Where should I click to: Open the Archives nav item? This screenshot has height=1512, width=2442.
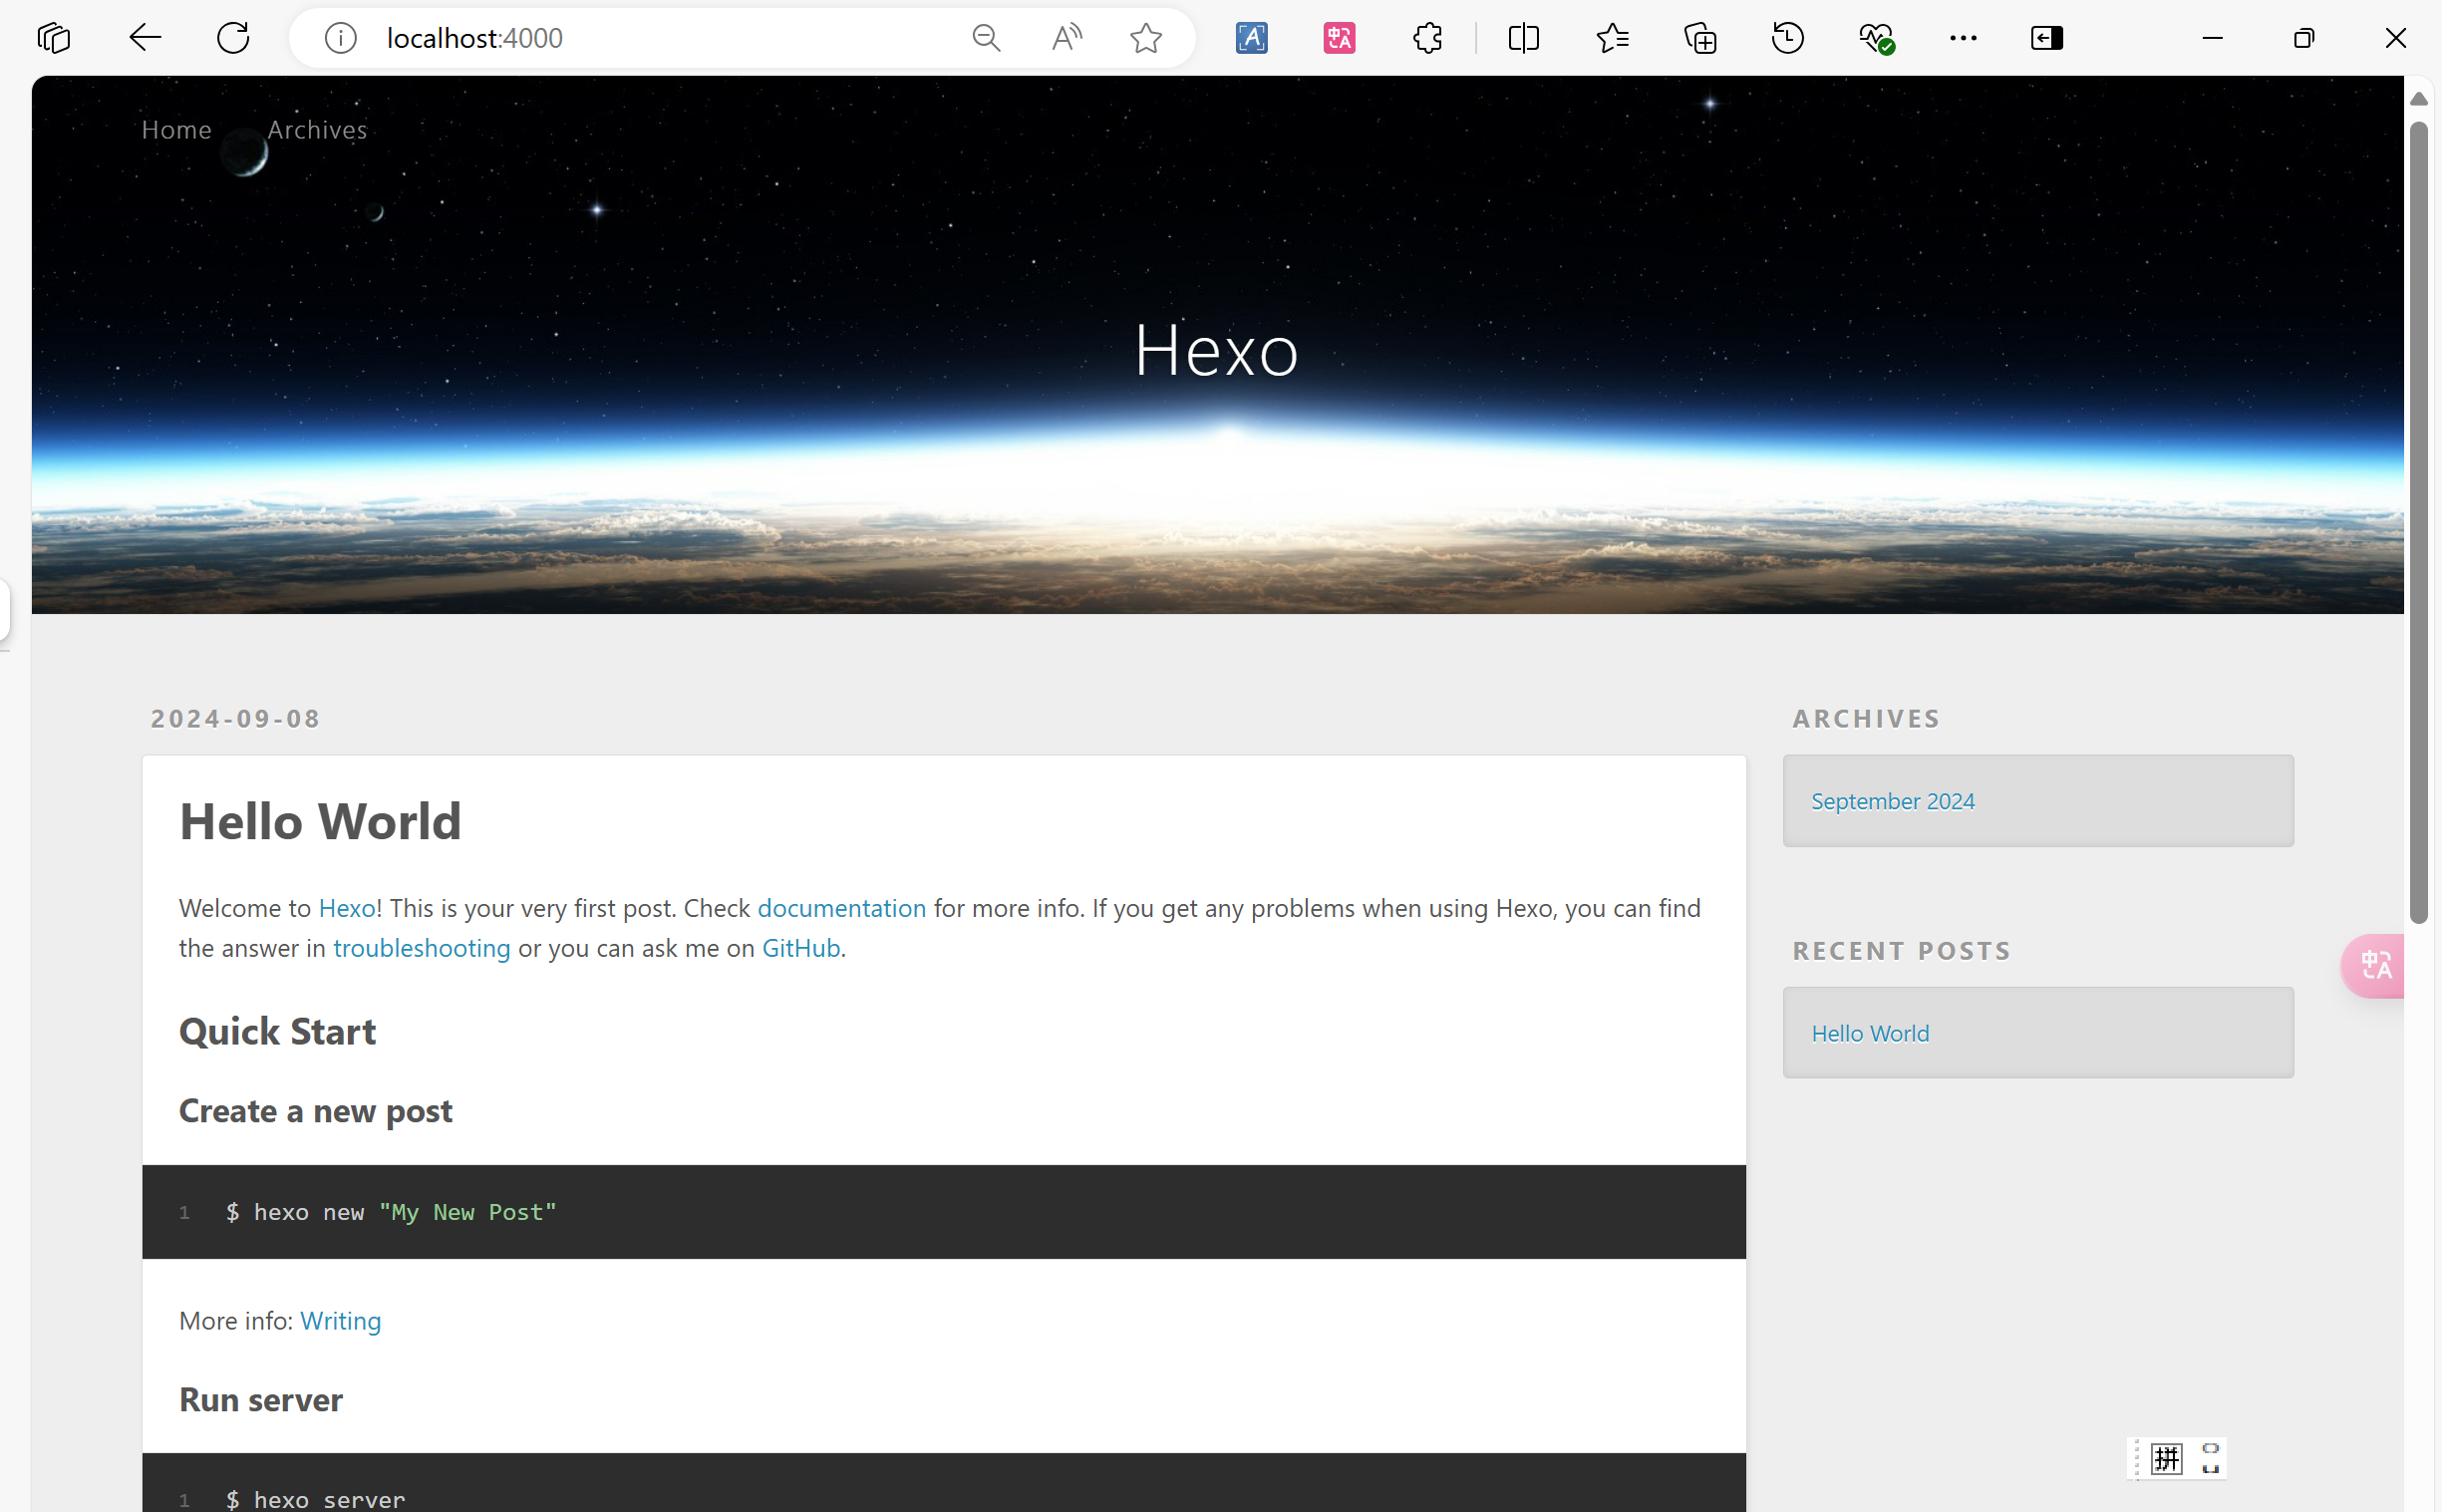click(317, 130)
